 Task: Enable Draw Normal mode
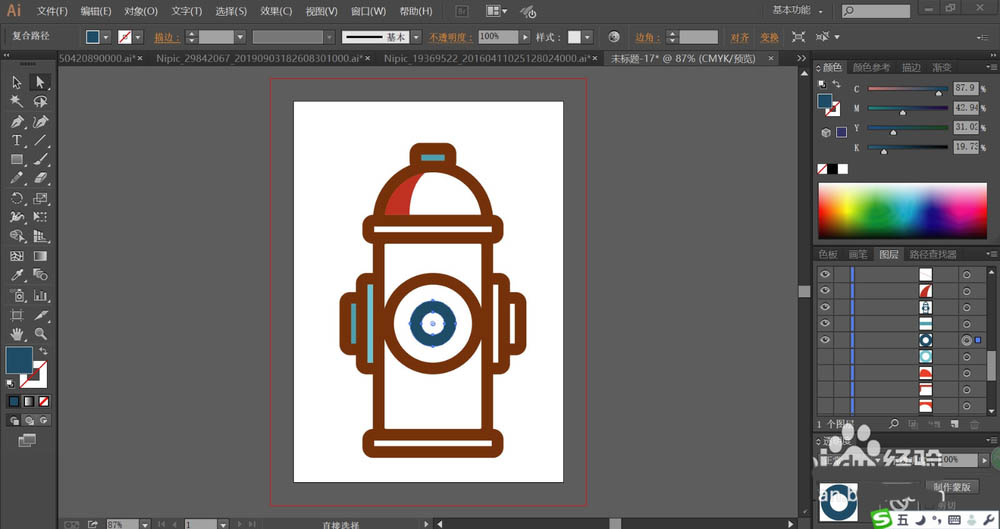pyautogui.click(x=14, y=421)
